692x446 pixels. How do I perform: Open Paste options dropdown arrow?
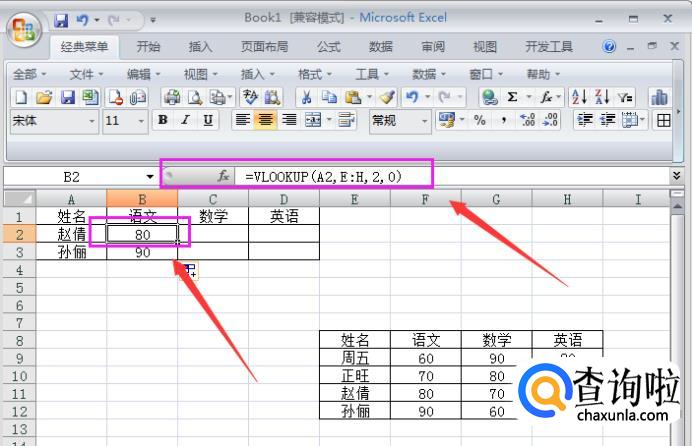point(369,97)
